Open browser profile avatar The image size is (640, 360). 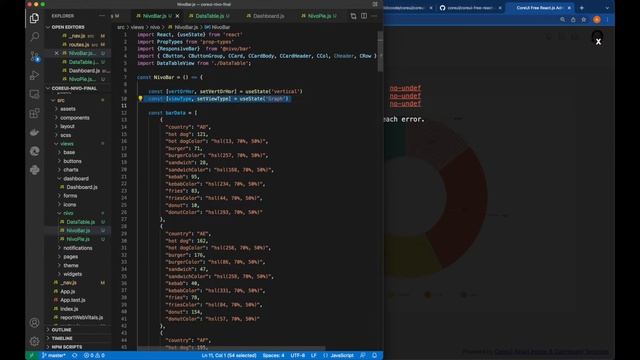(x=597, y=20)
